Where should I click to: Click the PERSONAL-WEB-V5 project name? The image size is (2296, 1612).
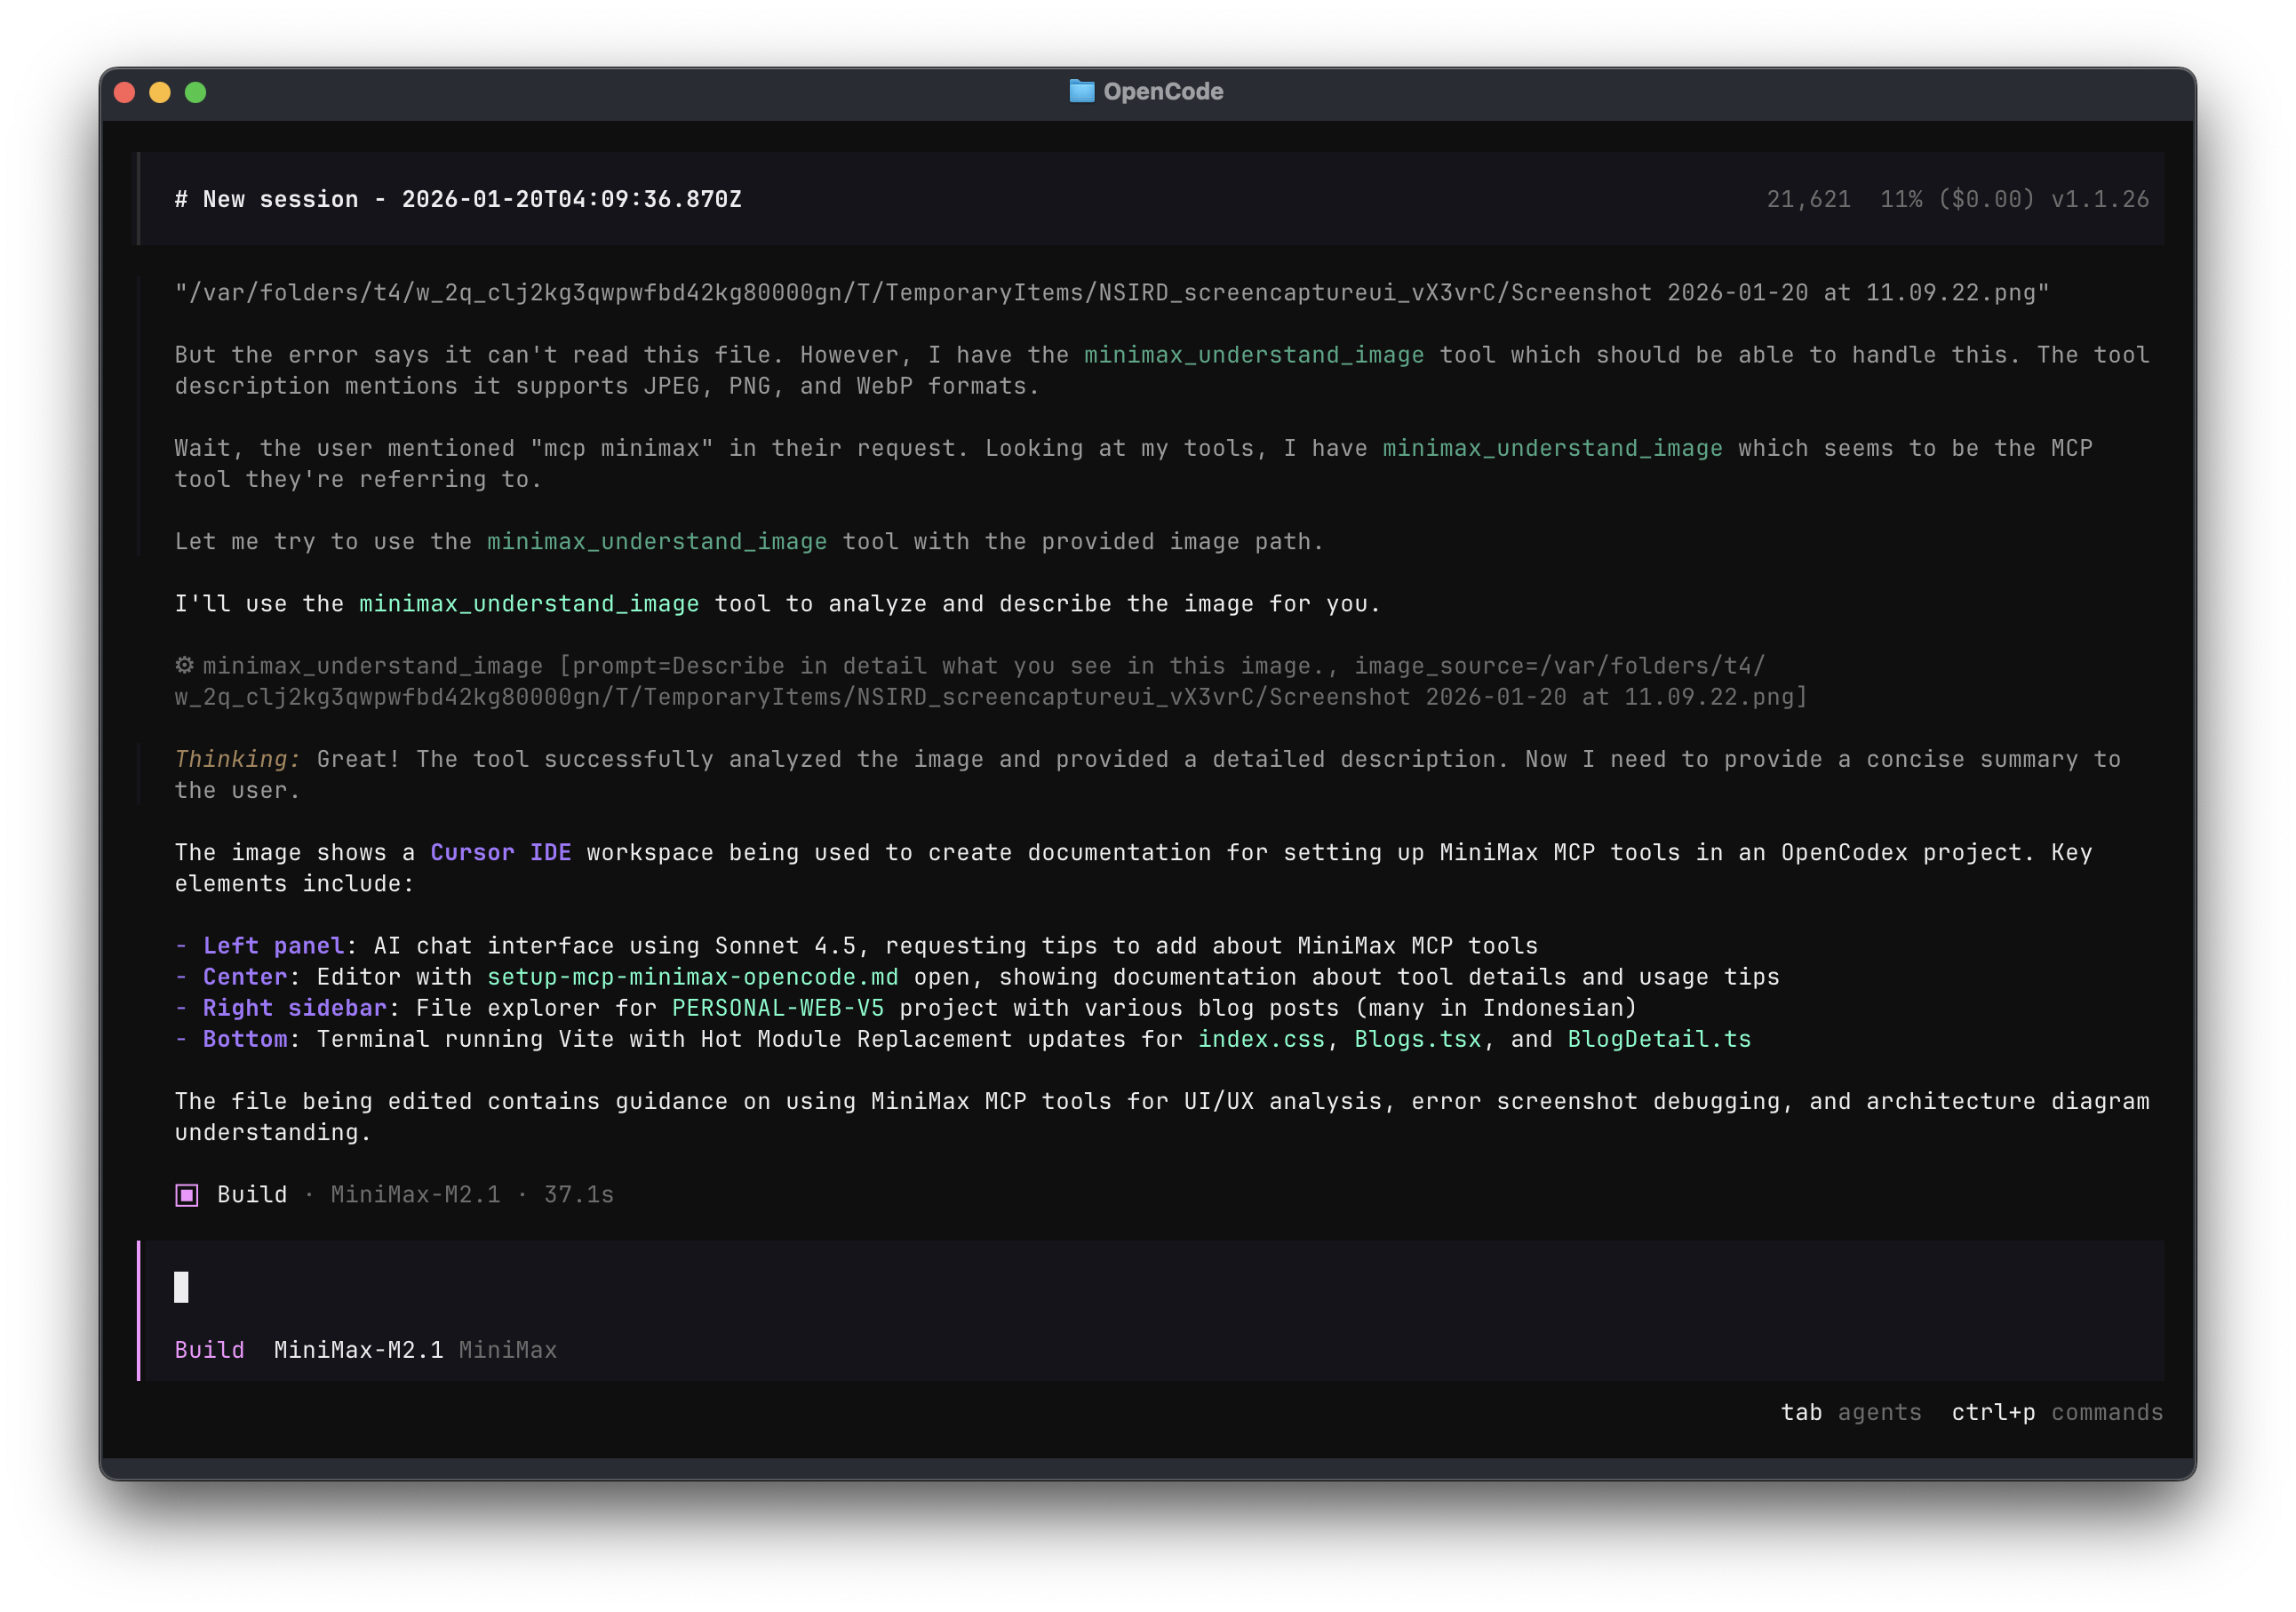[x=778, y=1007]
